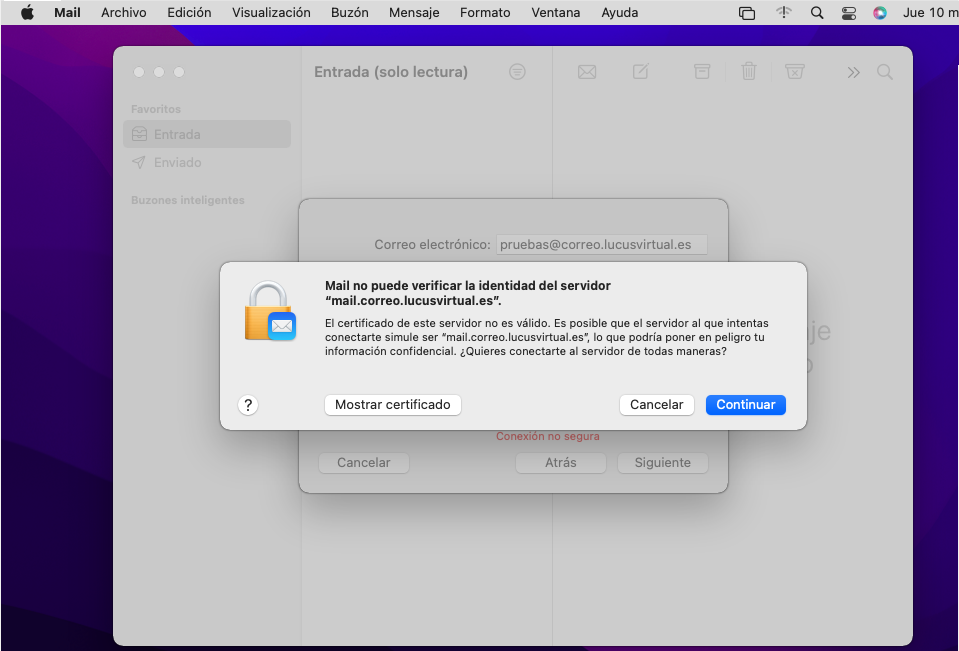959x651 pixels.
Task: Click the get new mail envelope icon
Action: 587,72
